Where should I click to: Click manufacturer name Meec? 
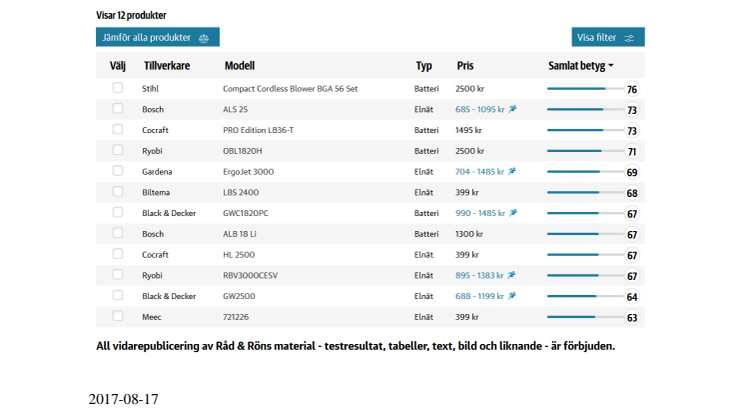[152, 317]
